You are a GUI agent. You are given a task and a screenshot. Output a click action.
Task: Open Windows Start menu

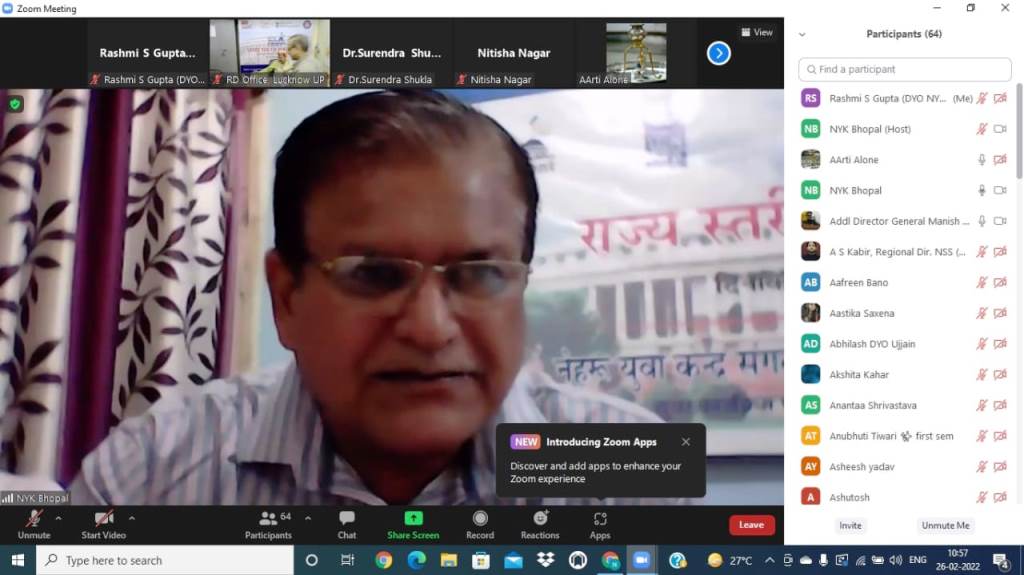18,560
